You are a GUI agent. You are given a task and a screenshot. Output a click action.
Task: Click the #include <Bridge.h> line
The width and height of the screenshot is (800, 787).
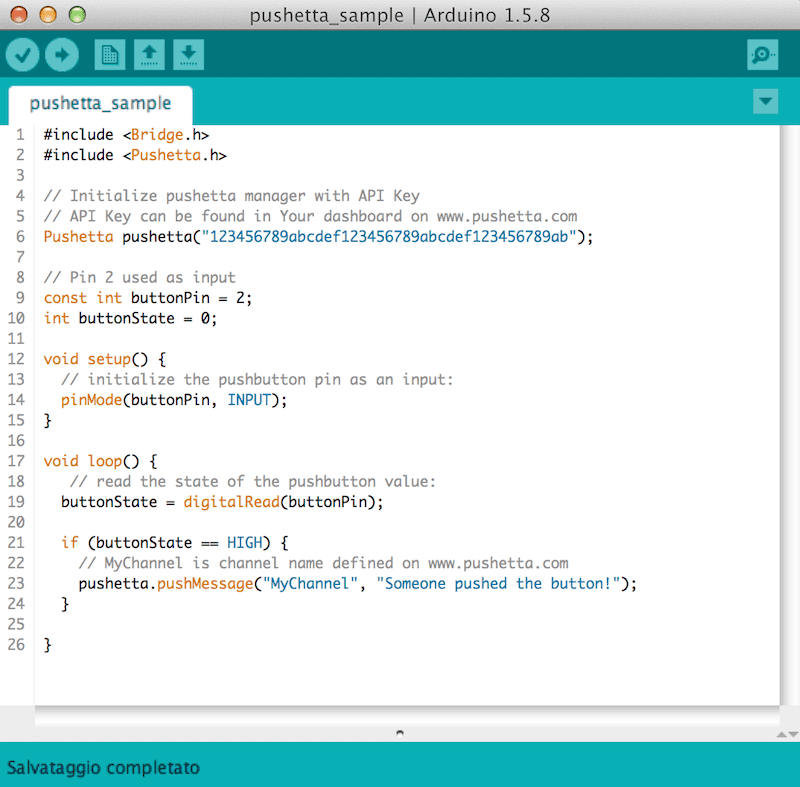[127, 135]
